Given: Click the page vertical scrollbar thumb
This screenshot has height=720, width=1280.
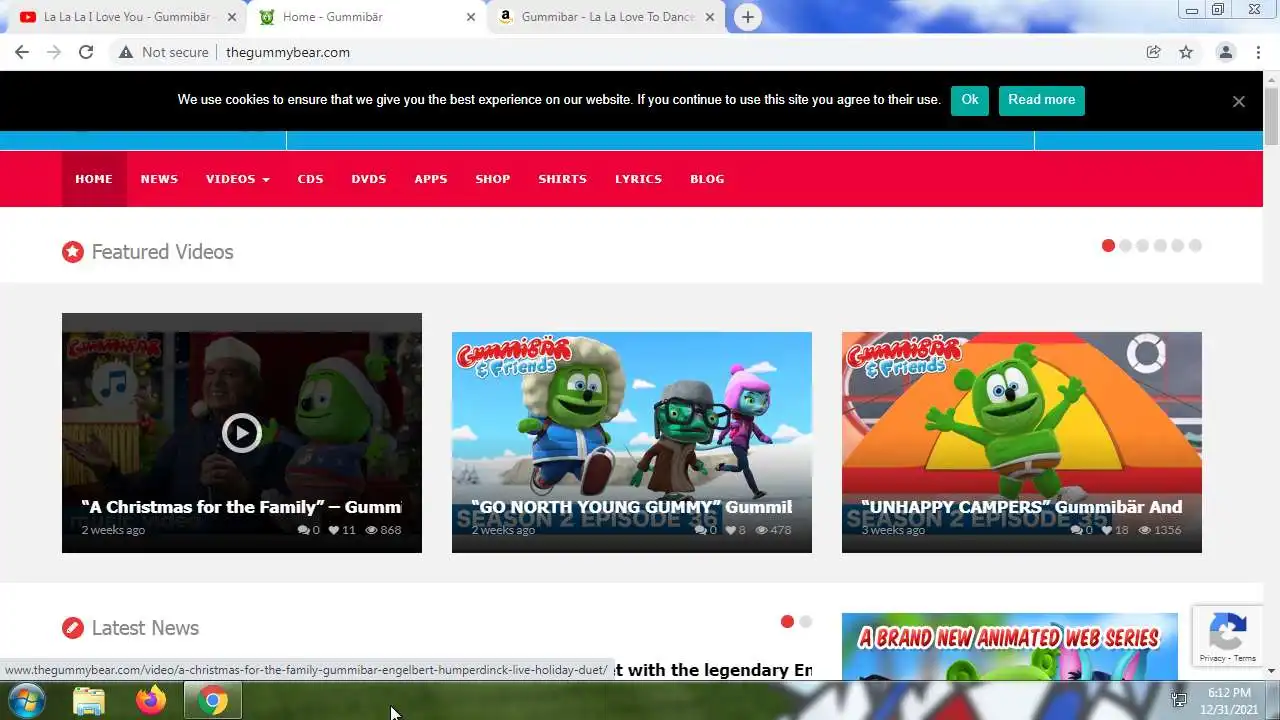Looking at the screenshot, I should (1271, 115).
